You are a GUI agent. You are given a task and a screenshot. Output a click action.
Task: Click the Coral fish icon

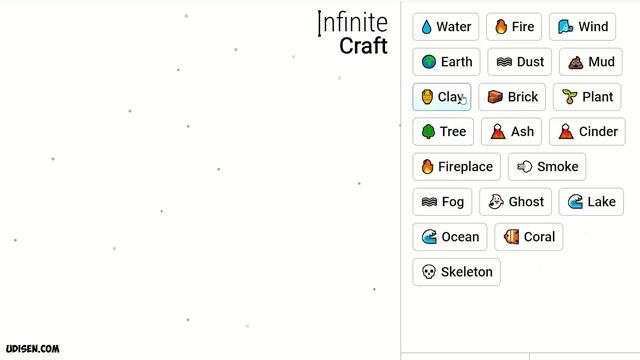point(511,237)
